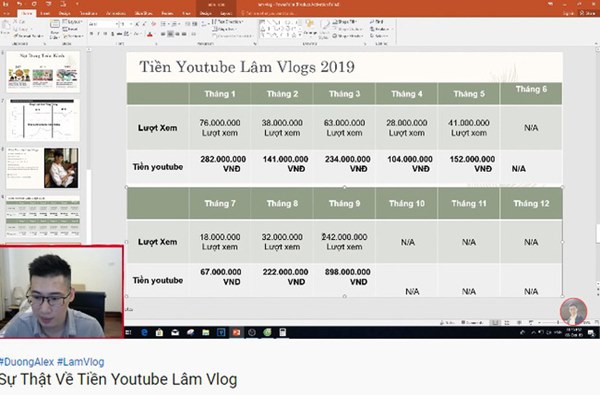Click the slide title Tiền Youtube Lâm Vlogs 2019

coord(247,67)
